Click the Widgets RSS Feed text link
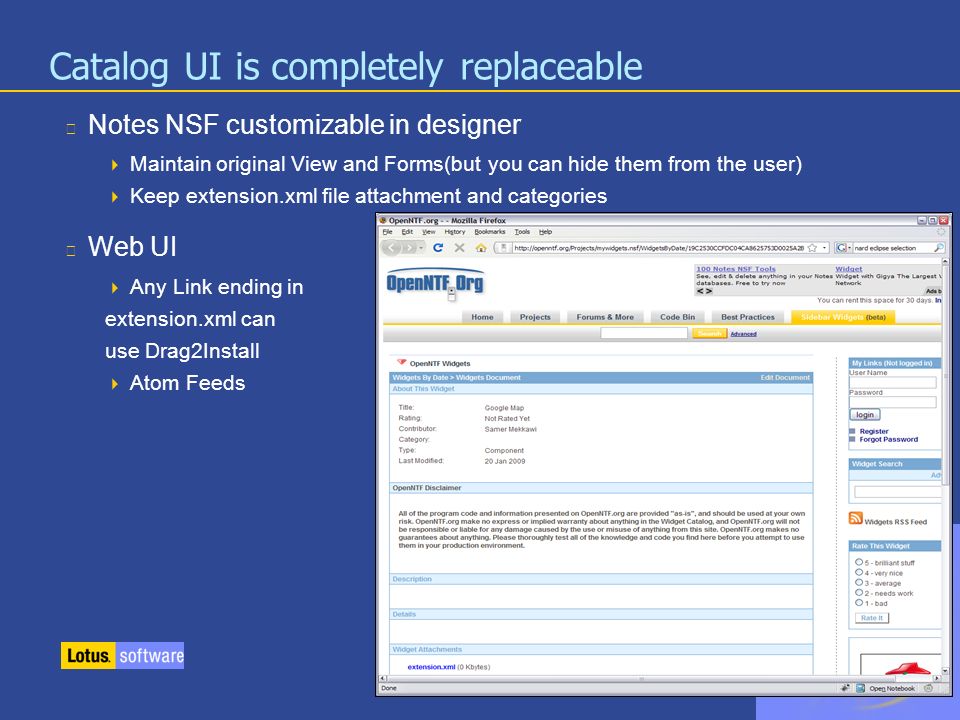Viewport: 960px width, 720px height. [896, 522]
